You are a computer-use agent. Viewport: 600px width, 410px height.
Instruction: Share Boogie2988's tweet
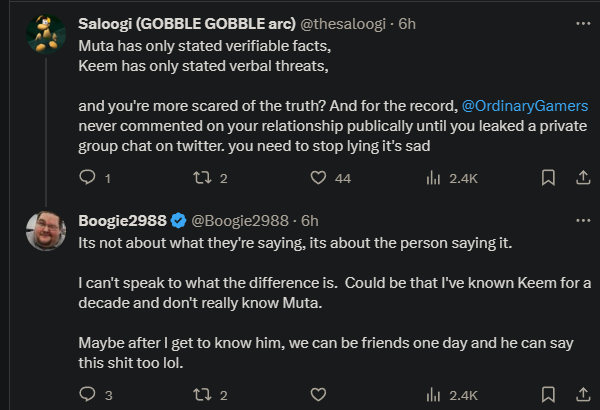point(581,394)
